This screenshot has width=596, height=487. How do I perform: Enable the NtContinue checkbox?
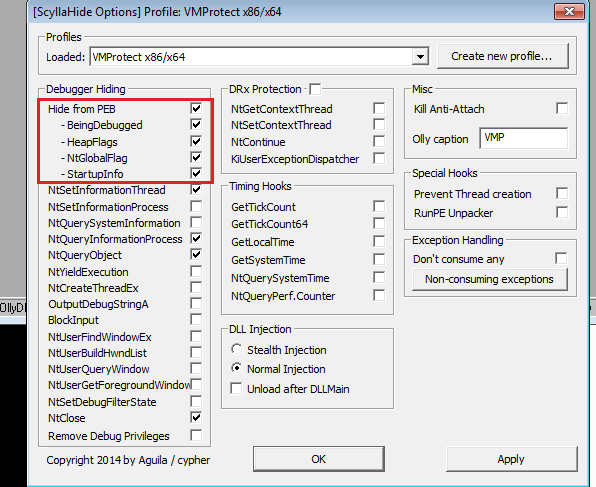tap(379, 141)
